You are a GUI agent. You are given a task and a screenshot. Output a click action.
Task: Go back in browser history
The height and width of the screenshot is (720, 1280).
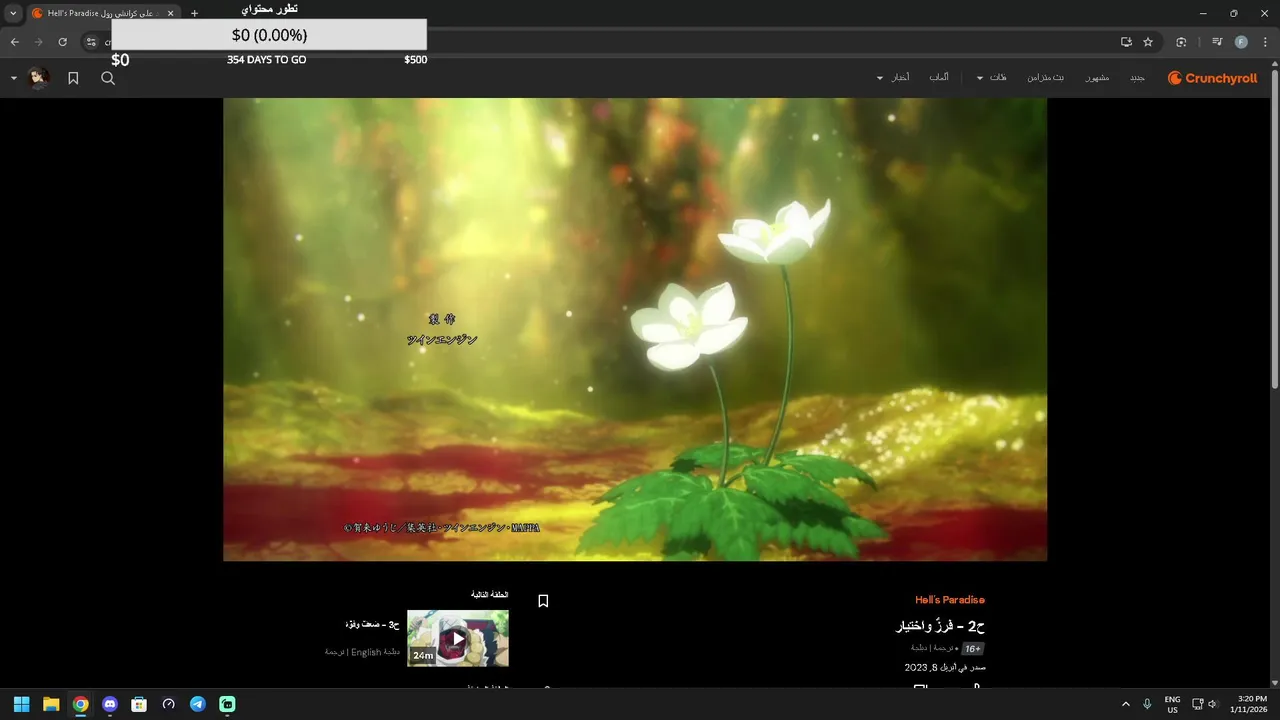click(x=14, y=42)
